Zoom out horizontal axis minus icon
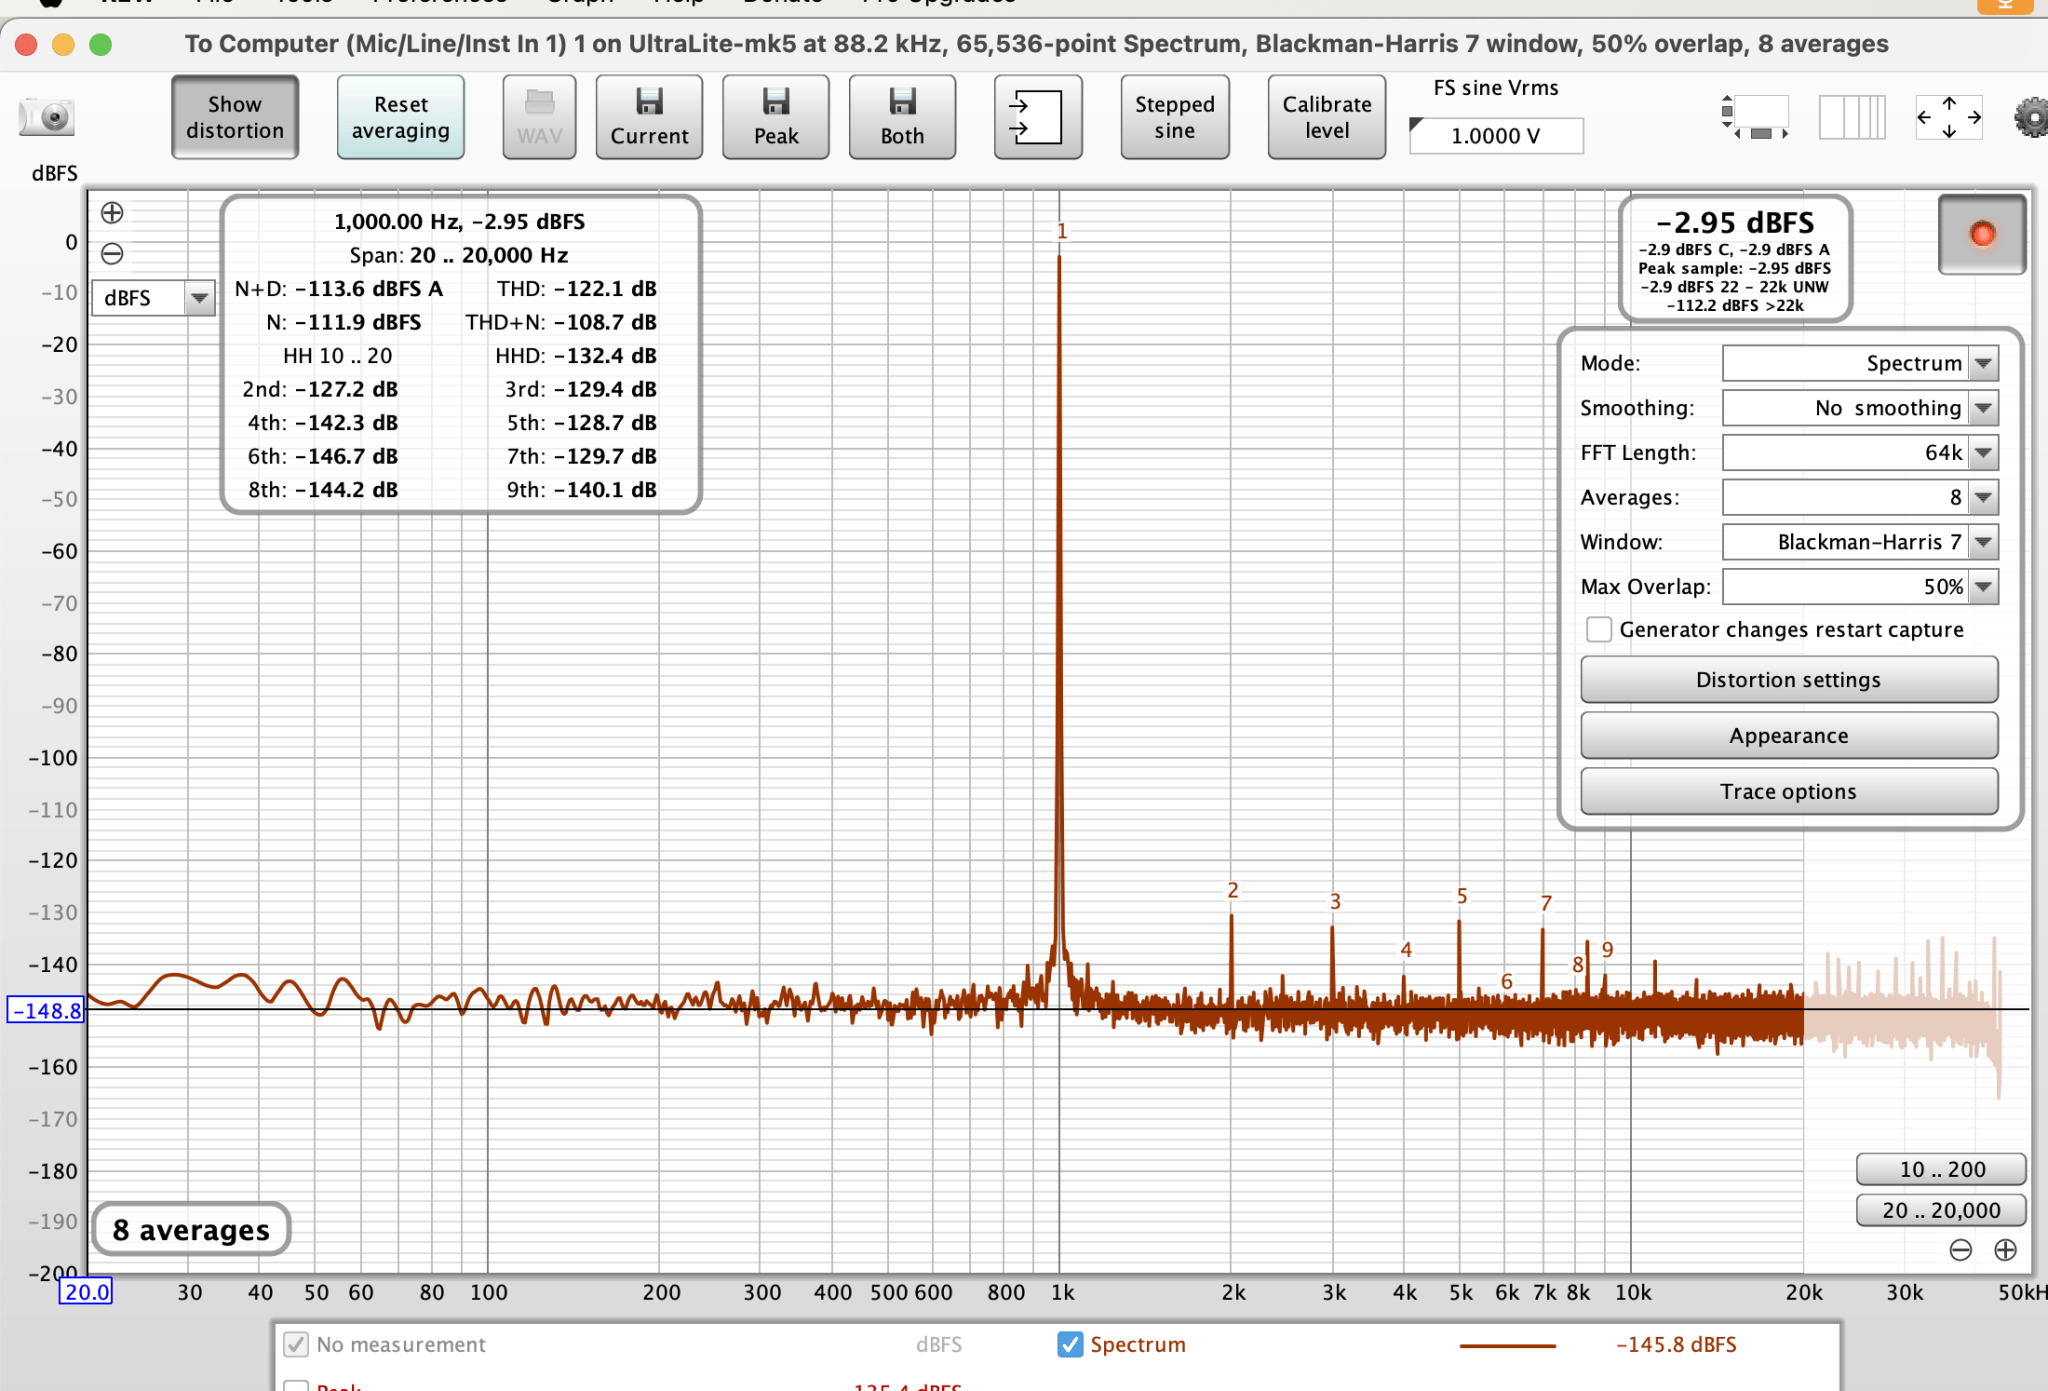Screen dimensions: 2048x1391 [1961, 1250]
